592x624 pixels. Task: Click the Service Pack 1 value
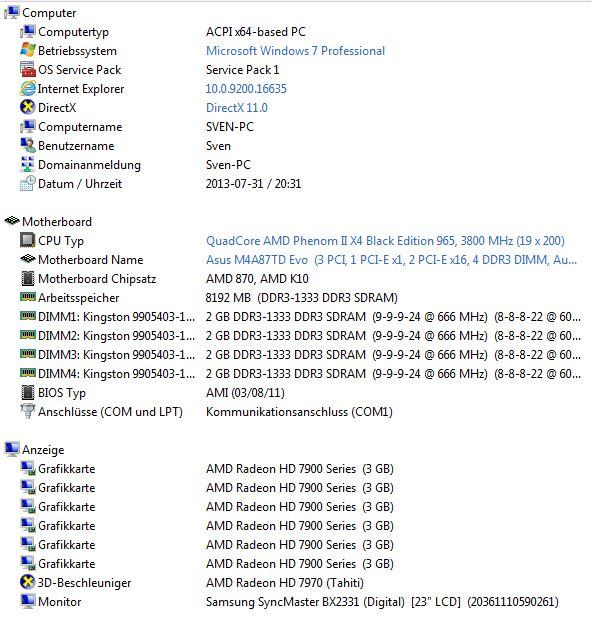coord(242,70)
